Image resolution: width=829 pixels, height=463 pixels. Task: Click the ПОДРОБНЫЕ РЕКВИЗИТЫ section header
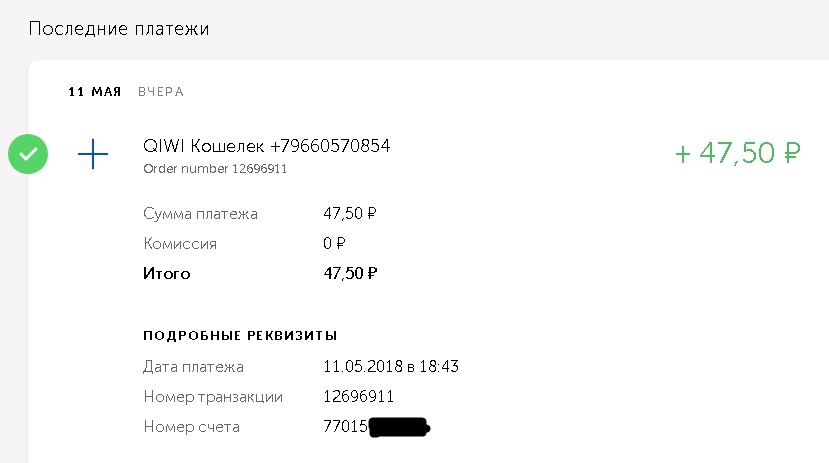click(240, 335)
